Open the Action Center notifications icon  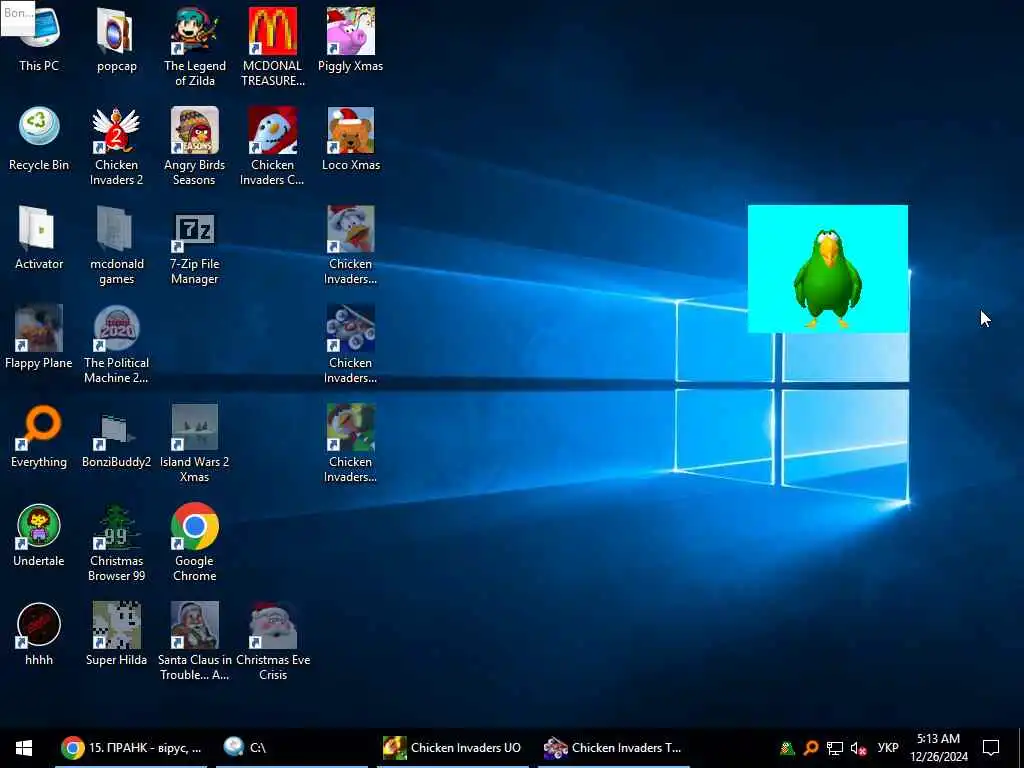point(991,748)
